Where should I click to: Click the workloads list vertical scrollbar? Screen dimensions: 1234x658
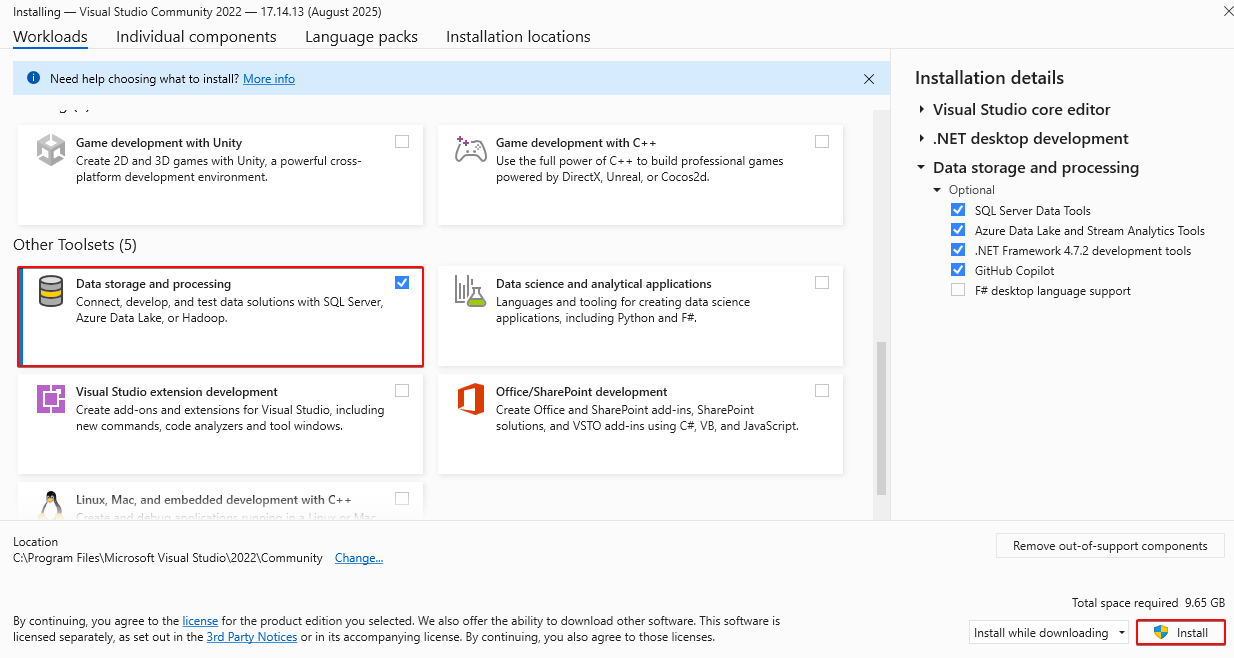(x=881, y=418)
